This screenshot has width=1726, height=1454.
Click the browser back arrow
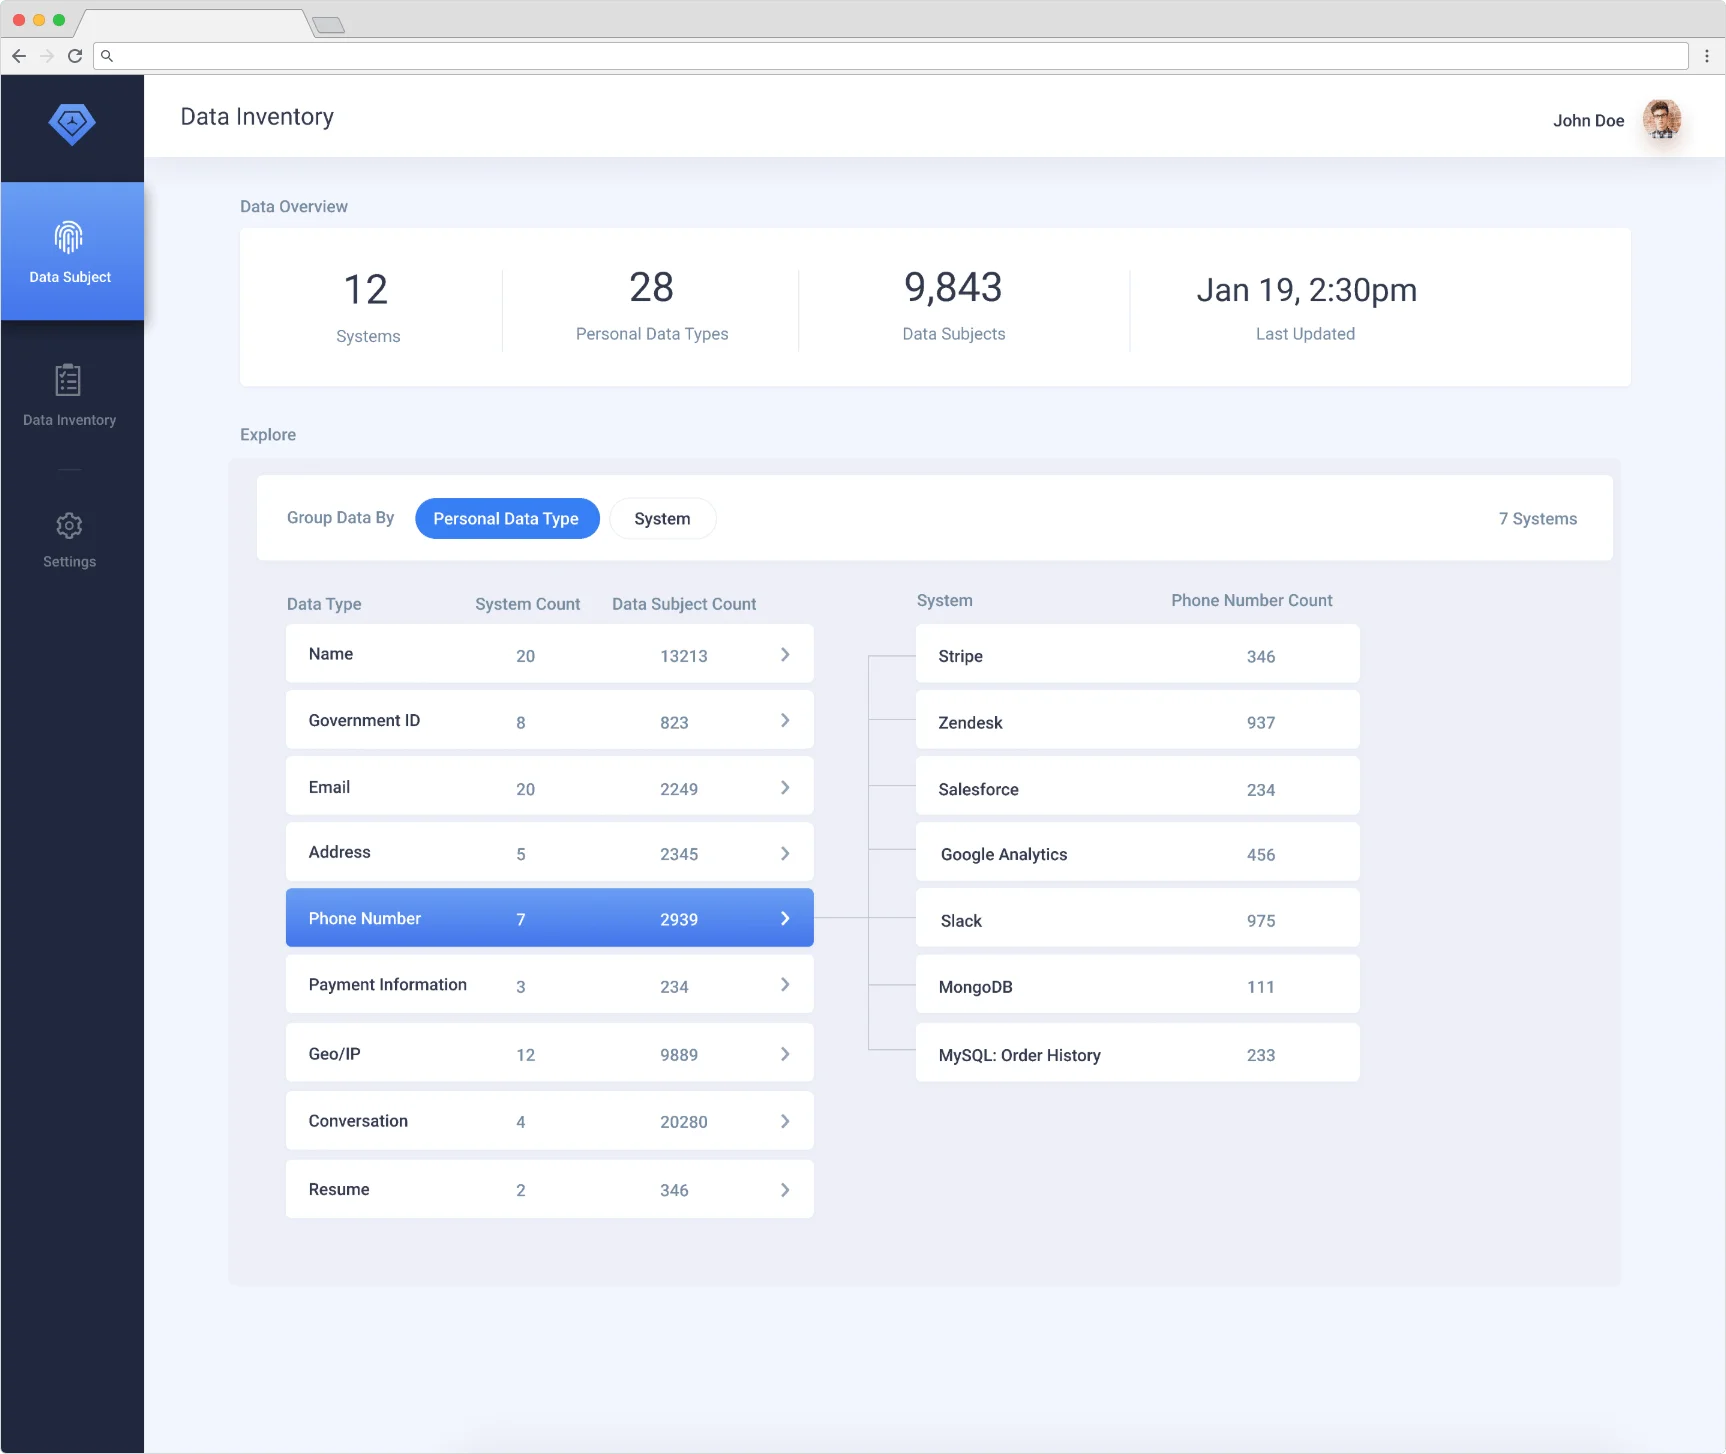tap(19, 56)
